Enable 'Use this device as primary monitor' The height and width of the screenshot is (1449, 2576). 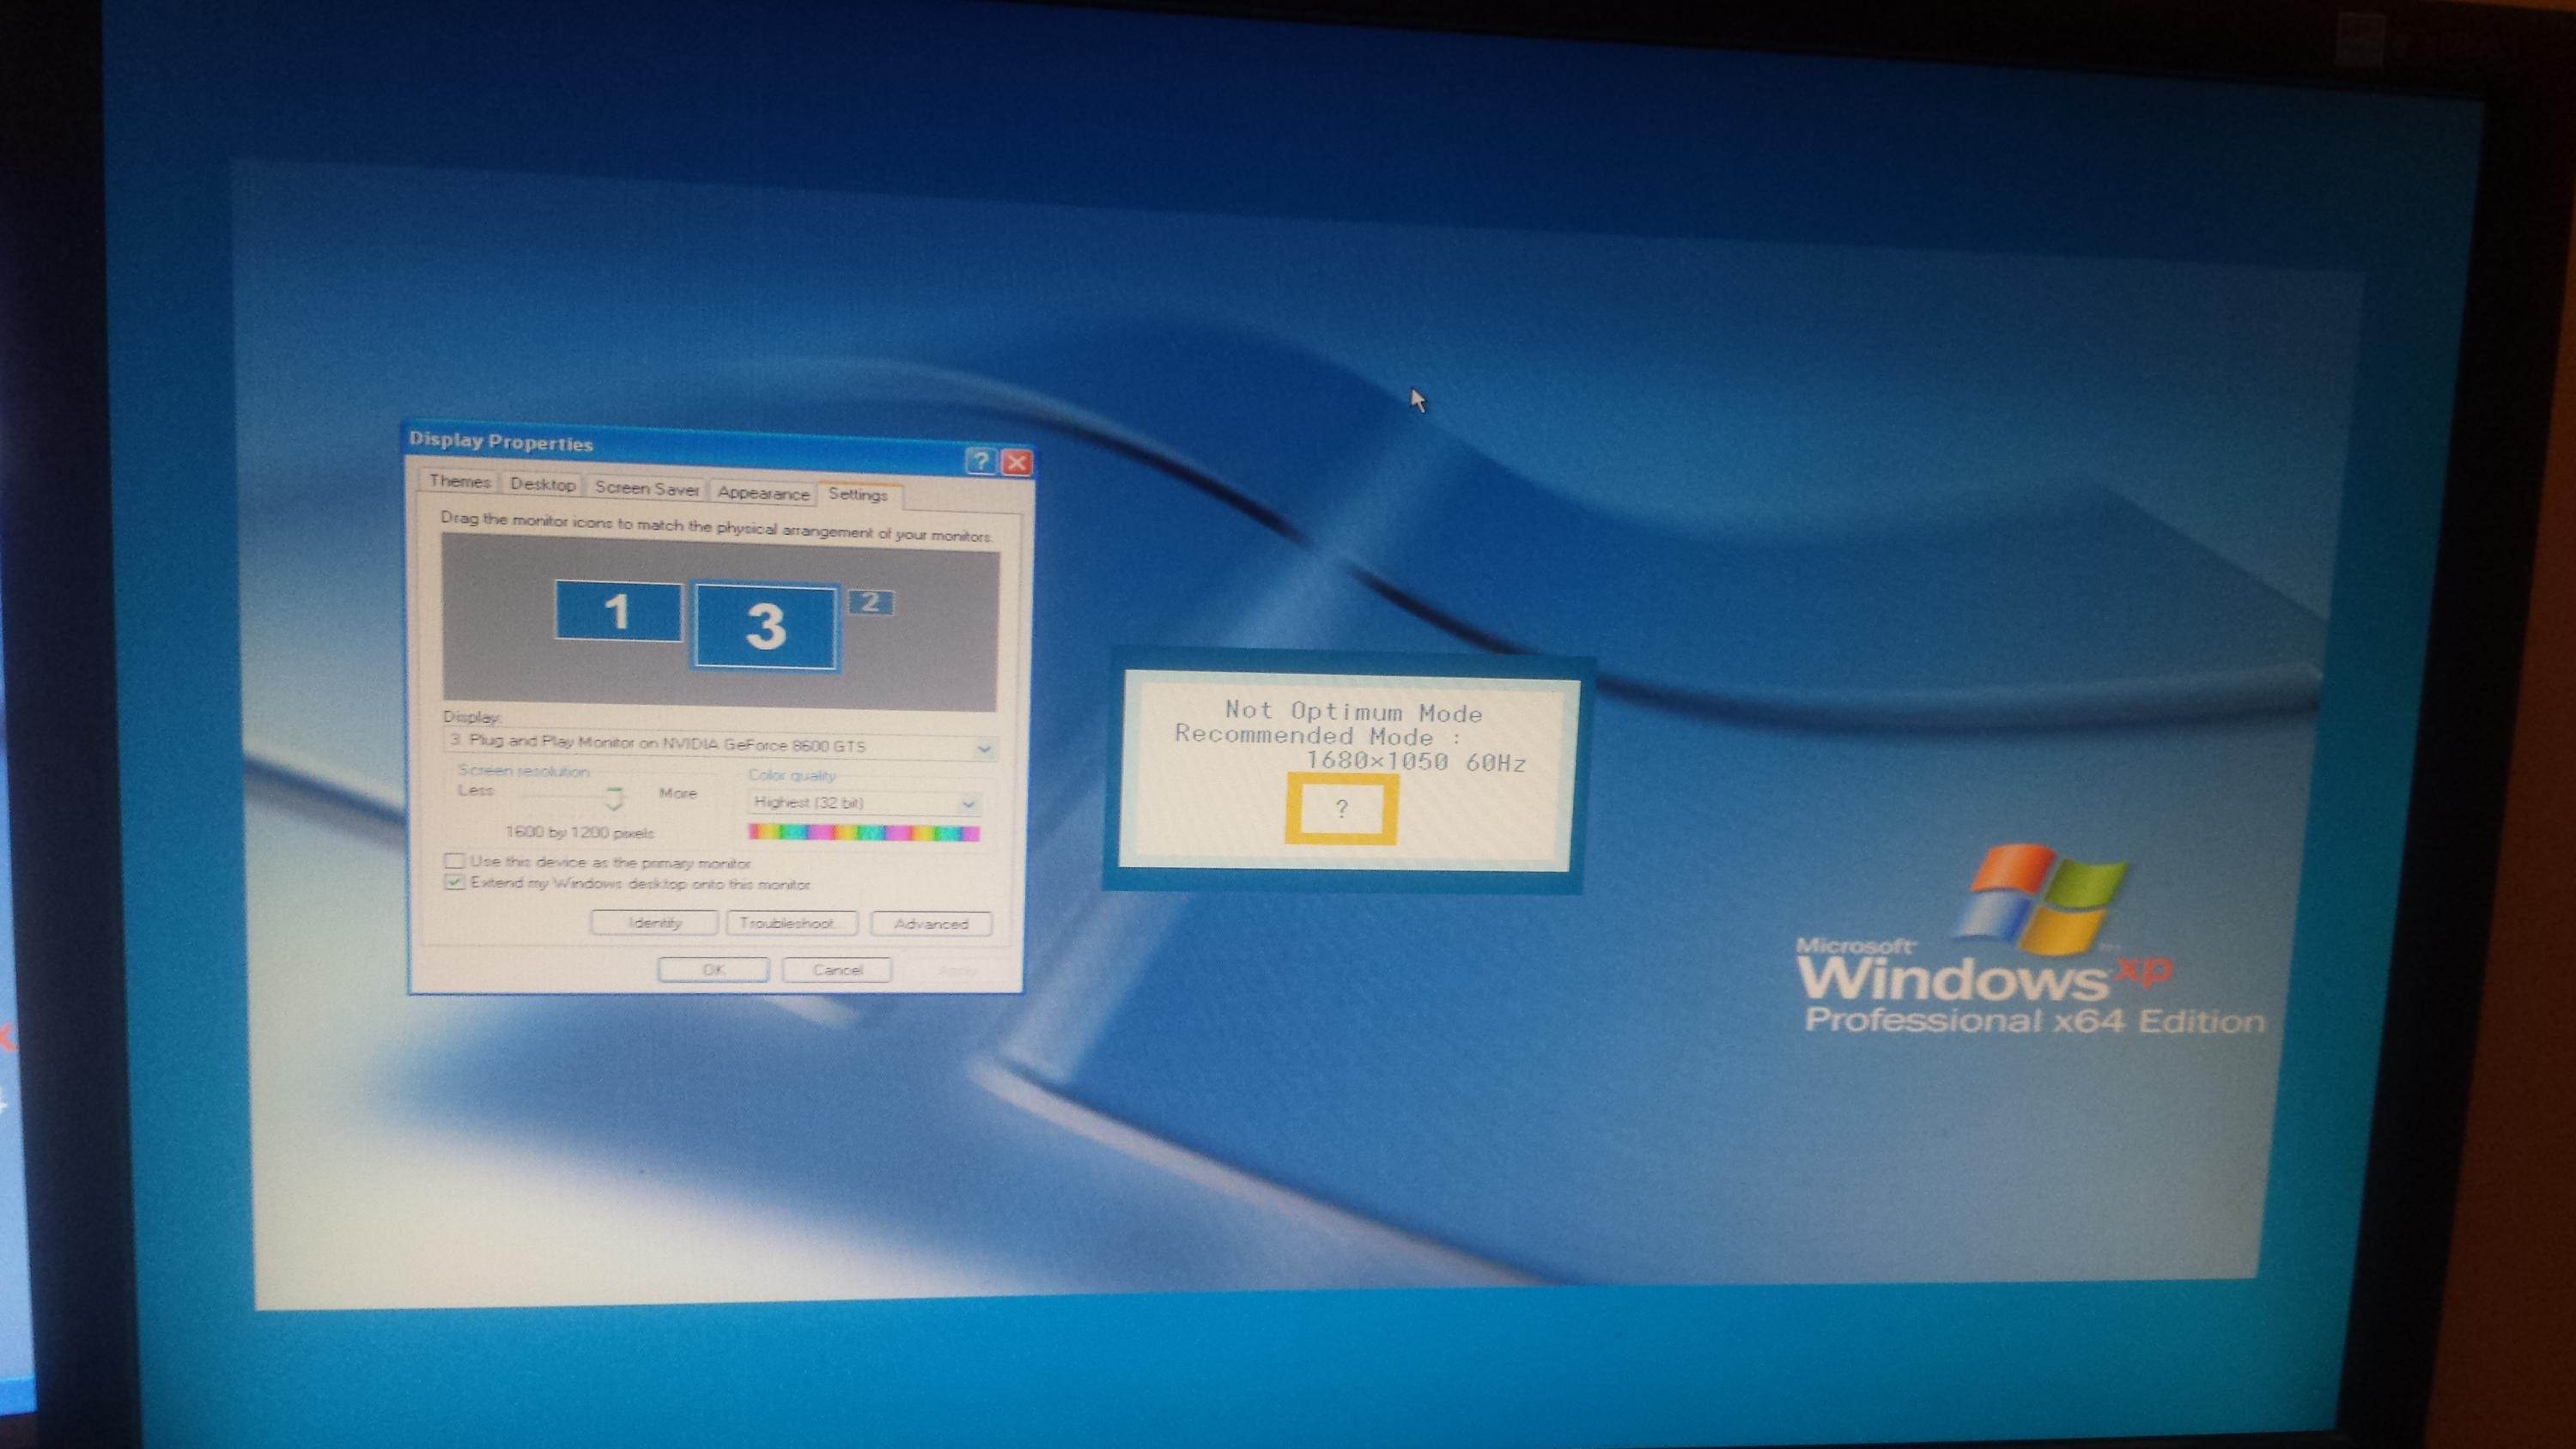tap(455, 860)
